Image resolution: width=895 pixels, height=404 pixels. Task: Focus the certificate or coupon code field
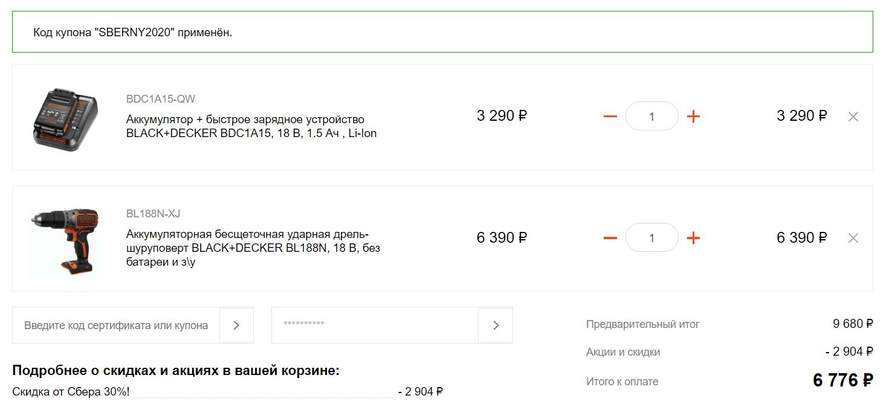pos(116,325)
